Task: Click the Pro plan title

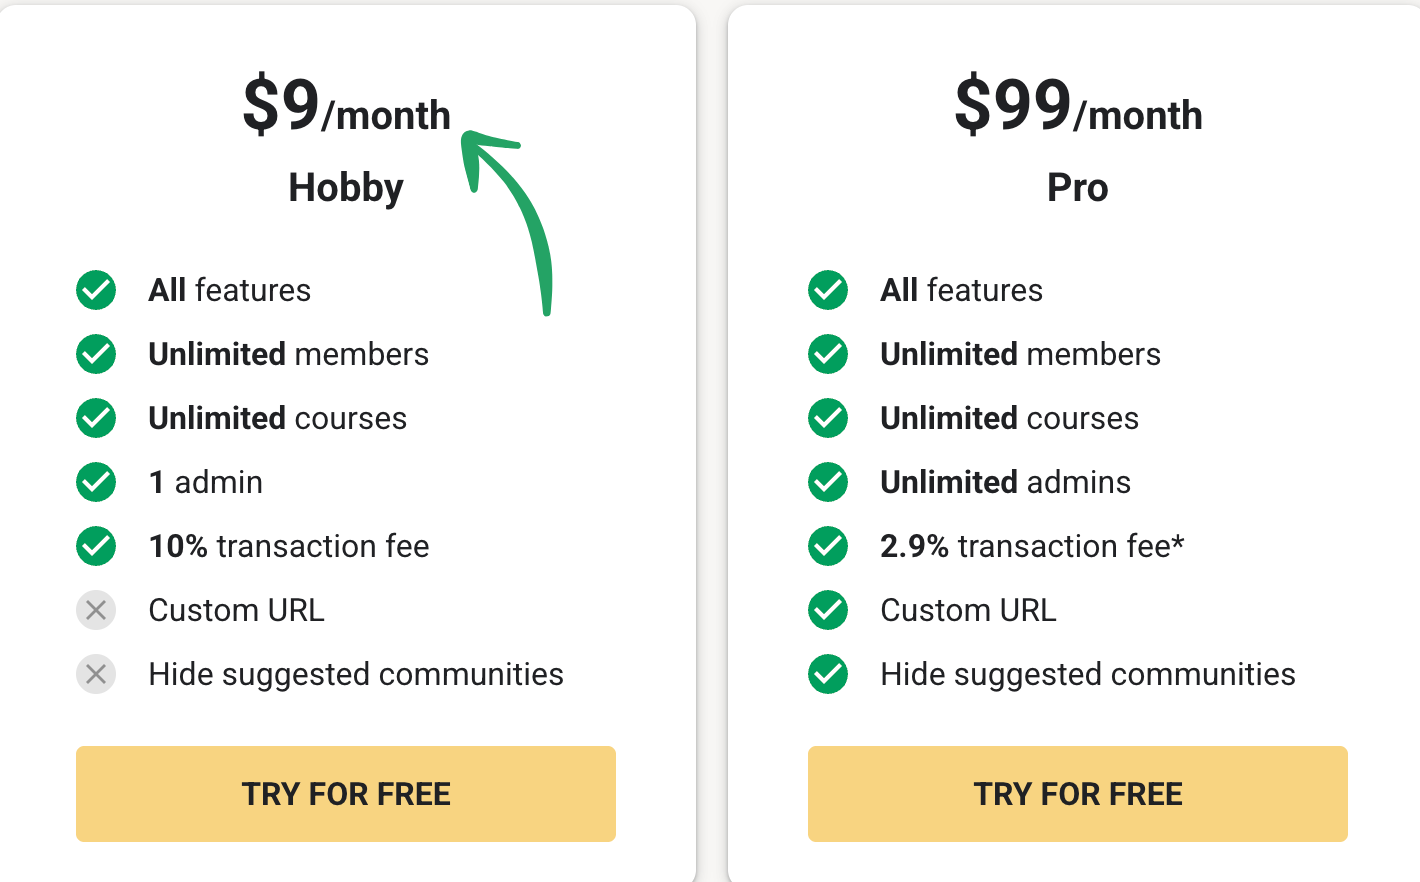Action: [x=1077, y=188]
